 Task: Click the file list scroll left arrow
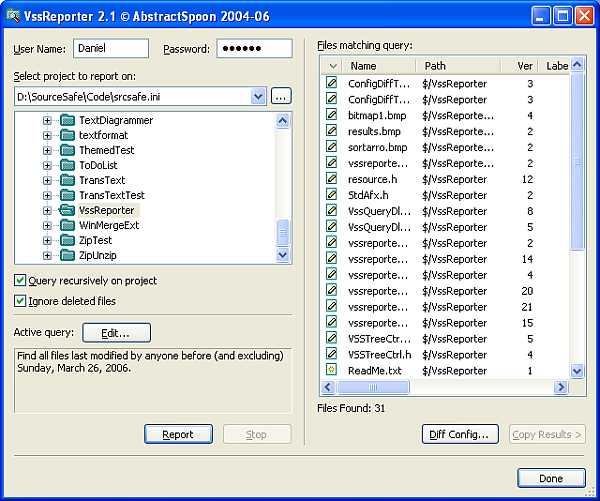click(x=328, y=387)
